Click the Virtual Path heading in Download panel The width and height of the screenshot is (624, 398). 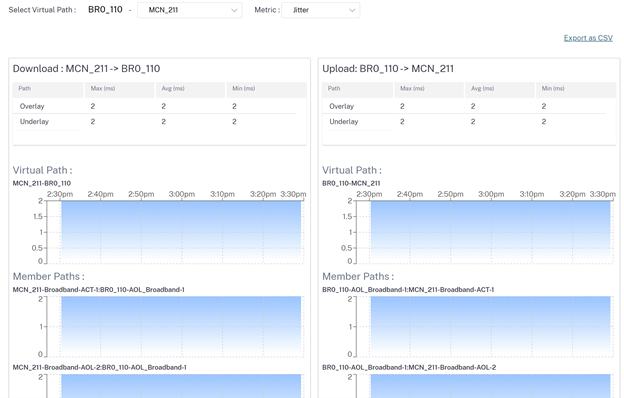pos(43,170)
